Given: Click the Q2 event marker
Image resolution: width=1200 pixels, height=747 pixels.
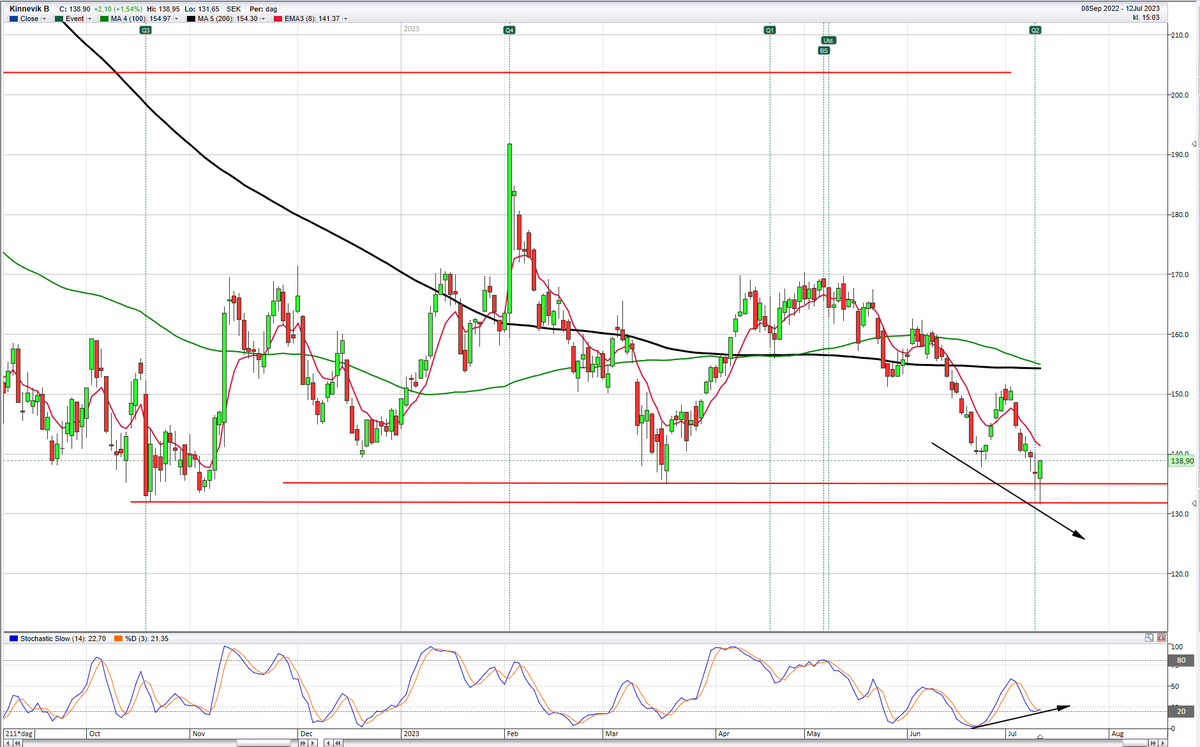Looking at the screenshot, I should pos(1035,31).
